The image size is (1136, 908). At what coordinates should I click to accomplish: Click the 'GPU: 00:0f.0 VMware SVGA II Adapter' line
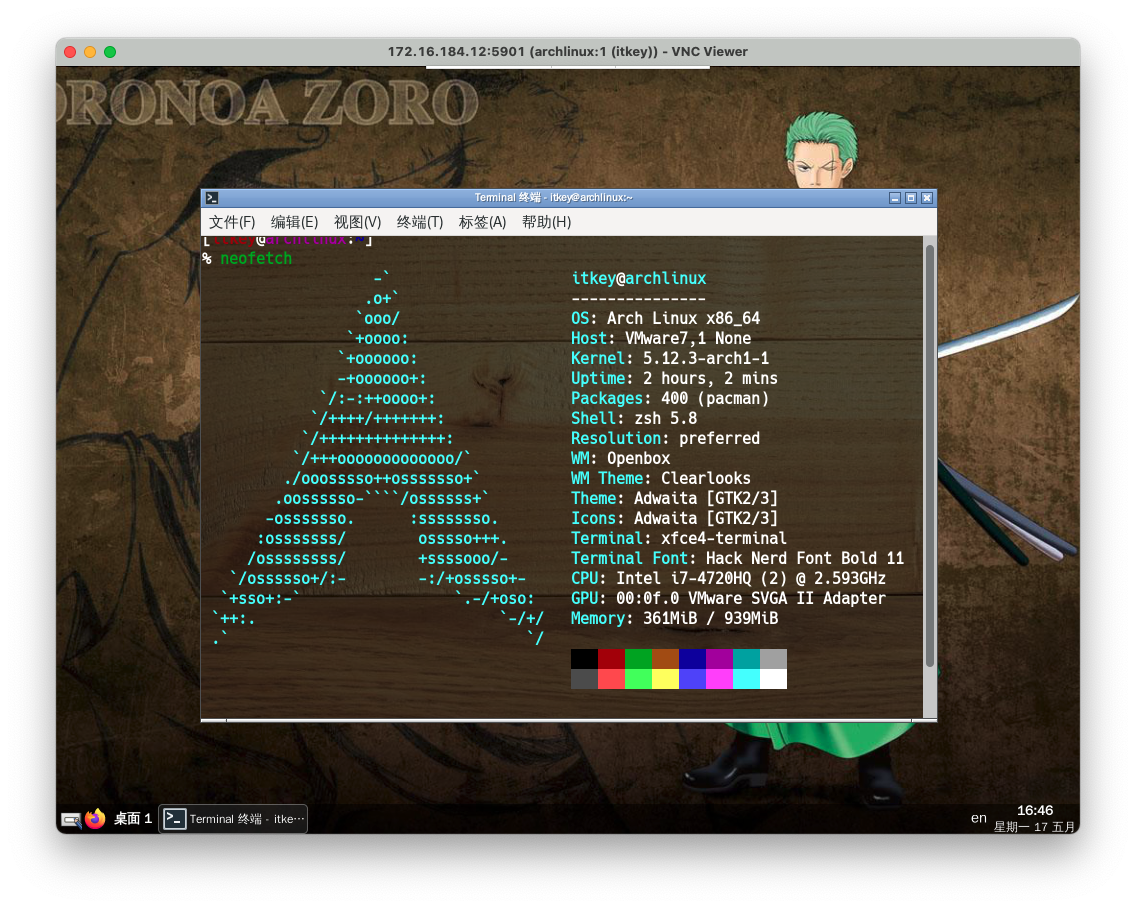click(728, 599)
